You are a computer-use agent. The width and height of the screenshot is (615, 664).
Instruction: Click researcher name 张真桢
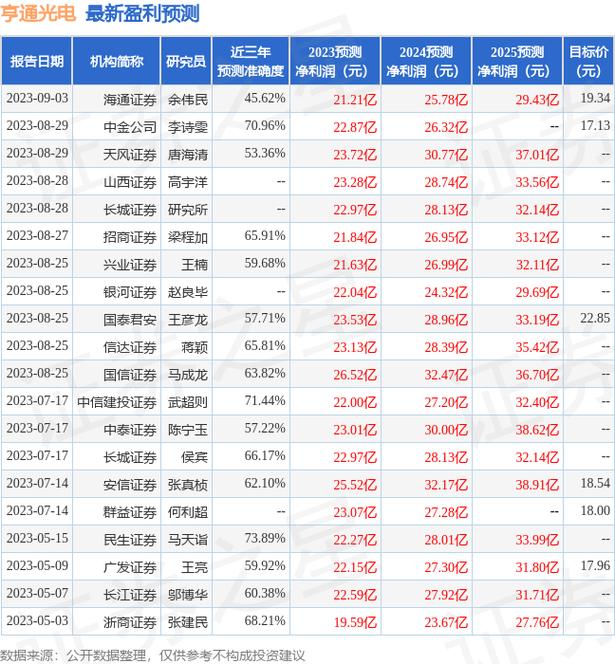(188, 485)
